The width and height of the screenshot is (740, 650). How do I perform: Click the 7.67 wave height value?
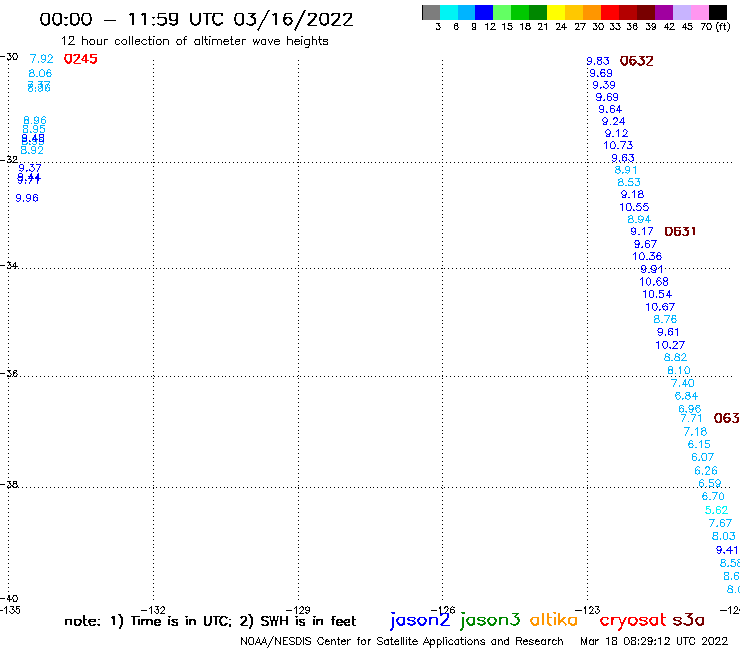[x=720, y=523]
